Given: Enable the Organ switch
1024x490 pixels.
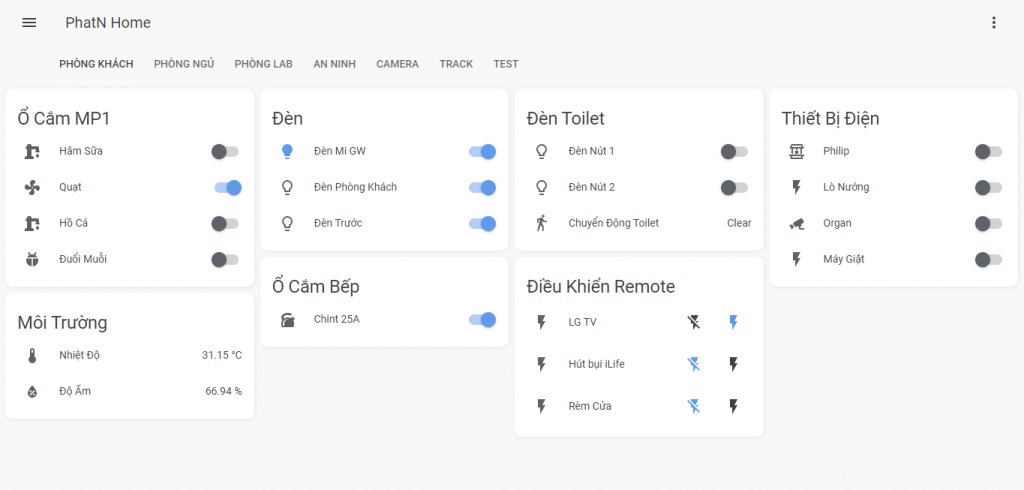Looking at the screenshot, I should [989, 223].
